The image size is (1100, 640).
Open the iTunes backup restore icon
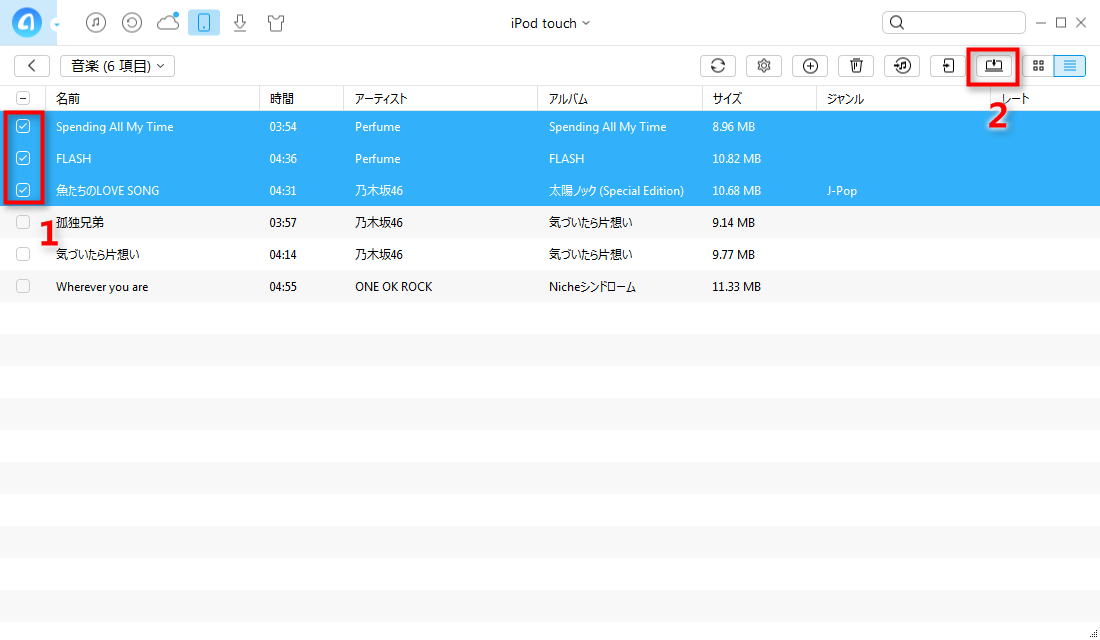[x=132, y=22]
